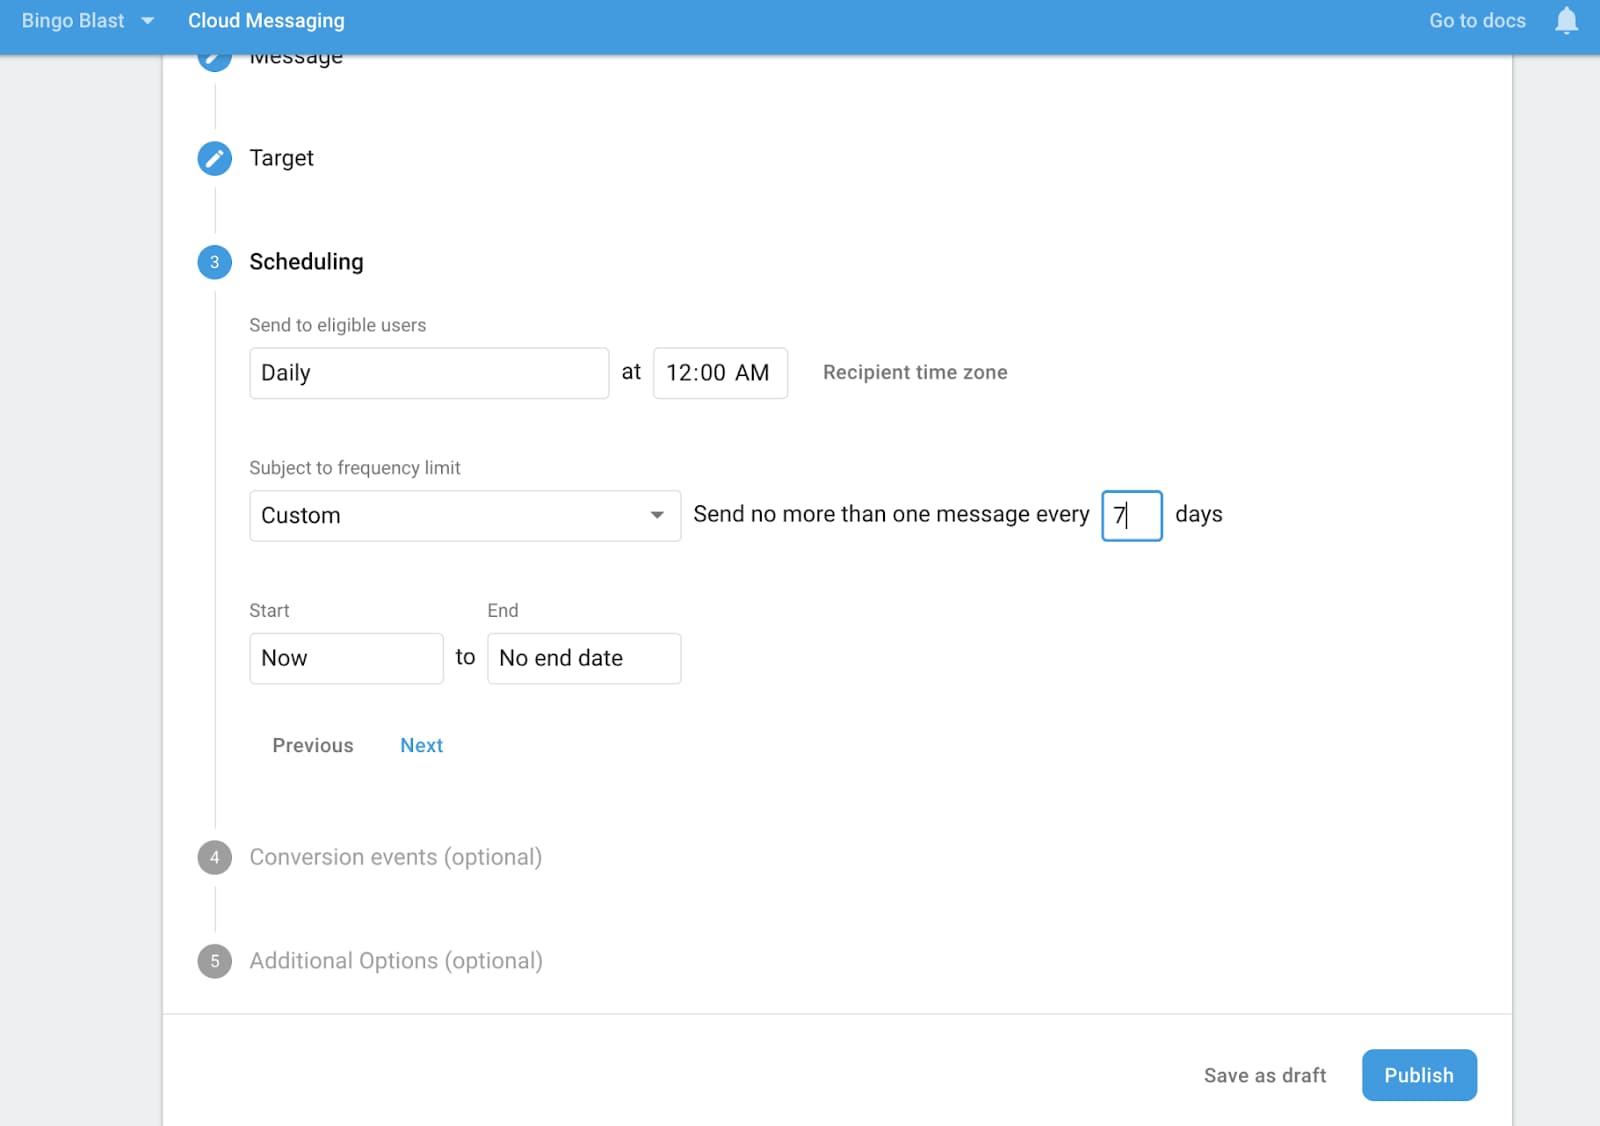Viewport: 1600px width, 1126px height.
Task: Click the Additional Options step 5 icon
Action: click(214, 961)
